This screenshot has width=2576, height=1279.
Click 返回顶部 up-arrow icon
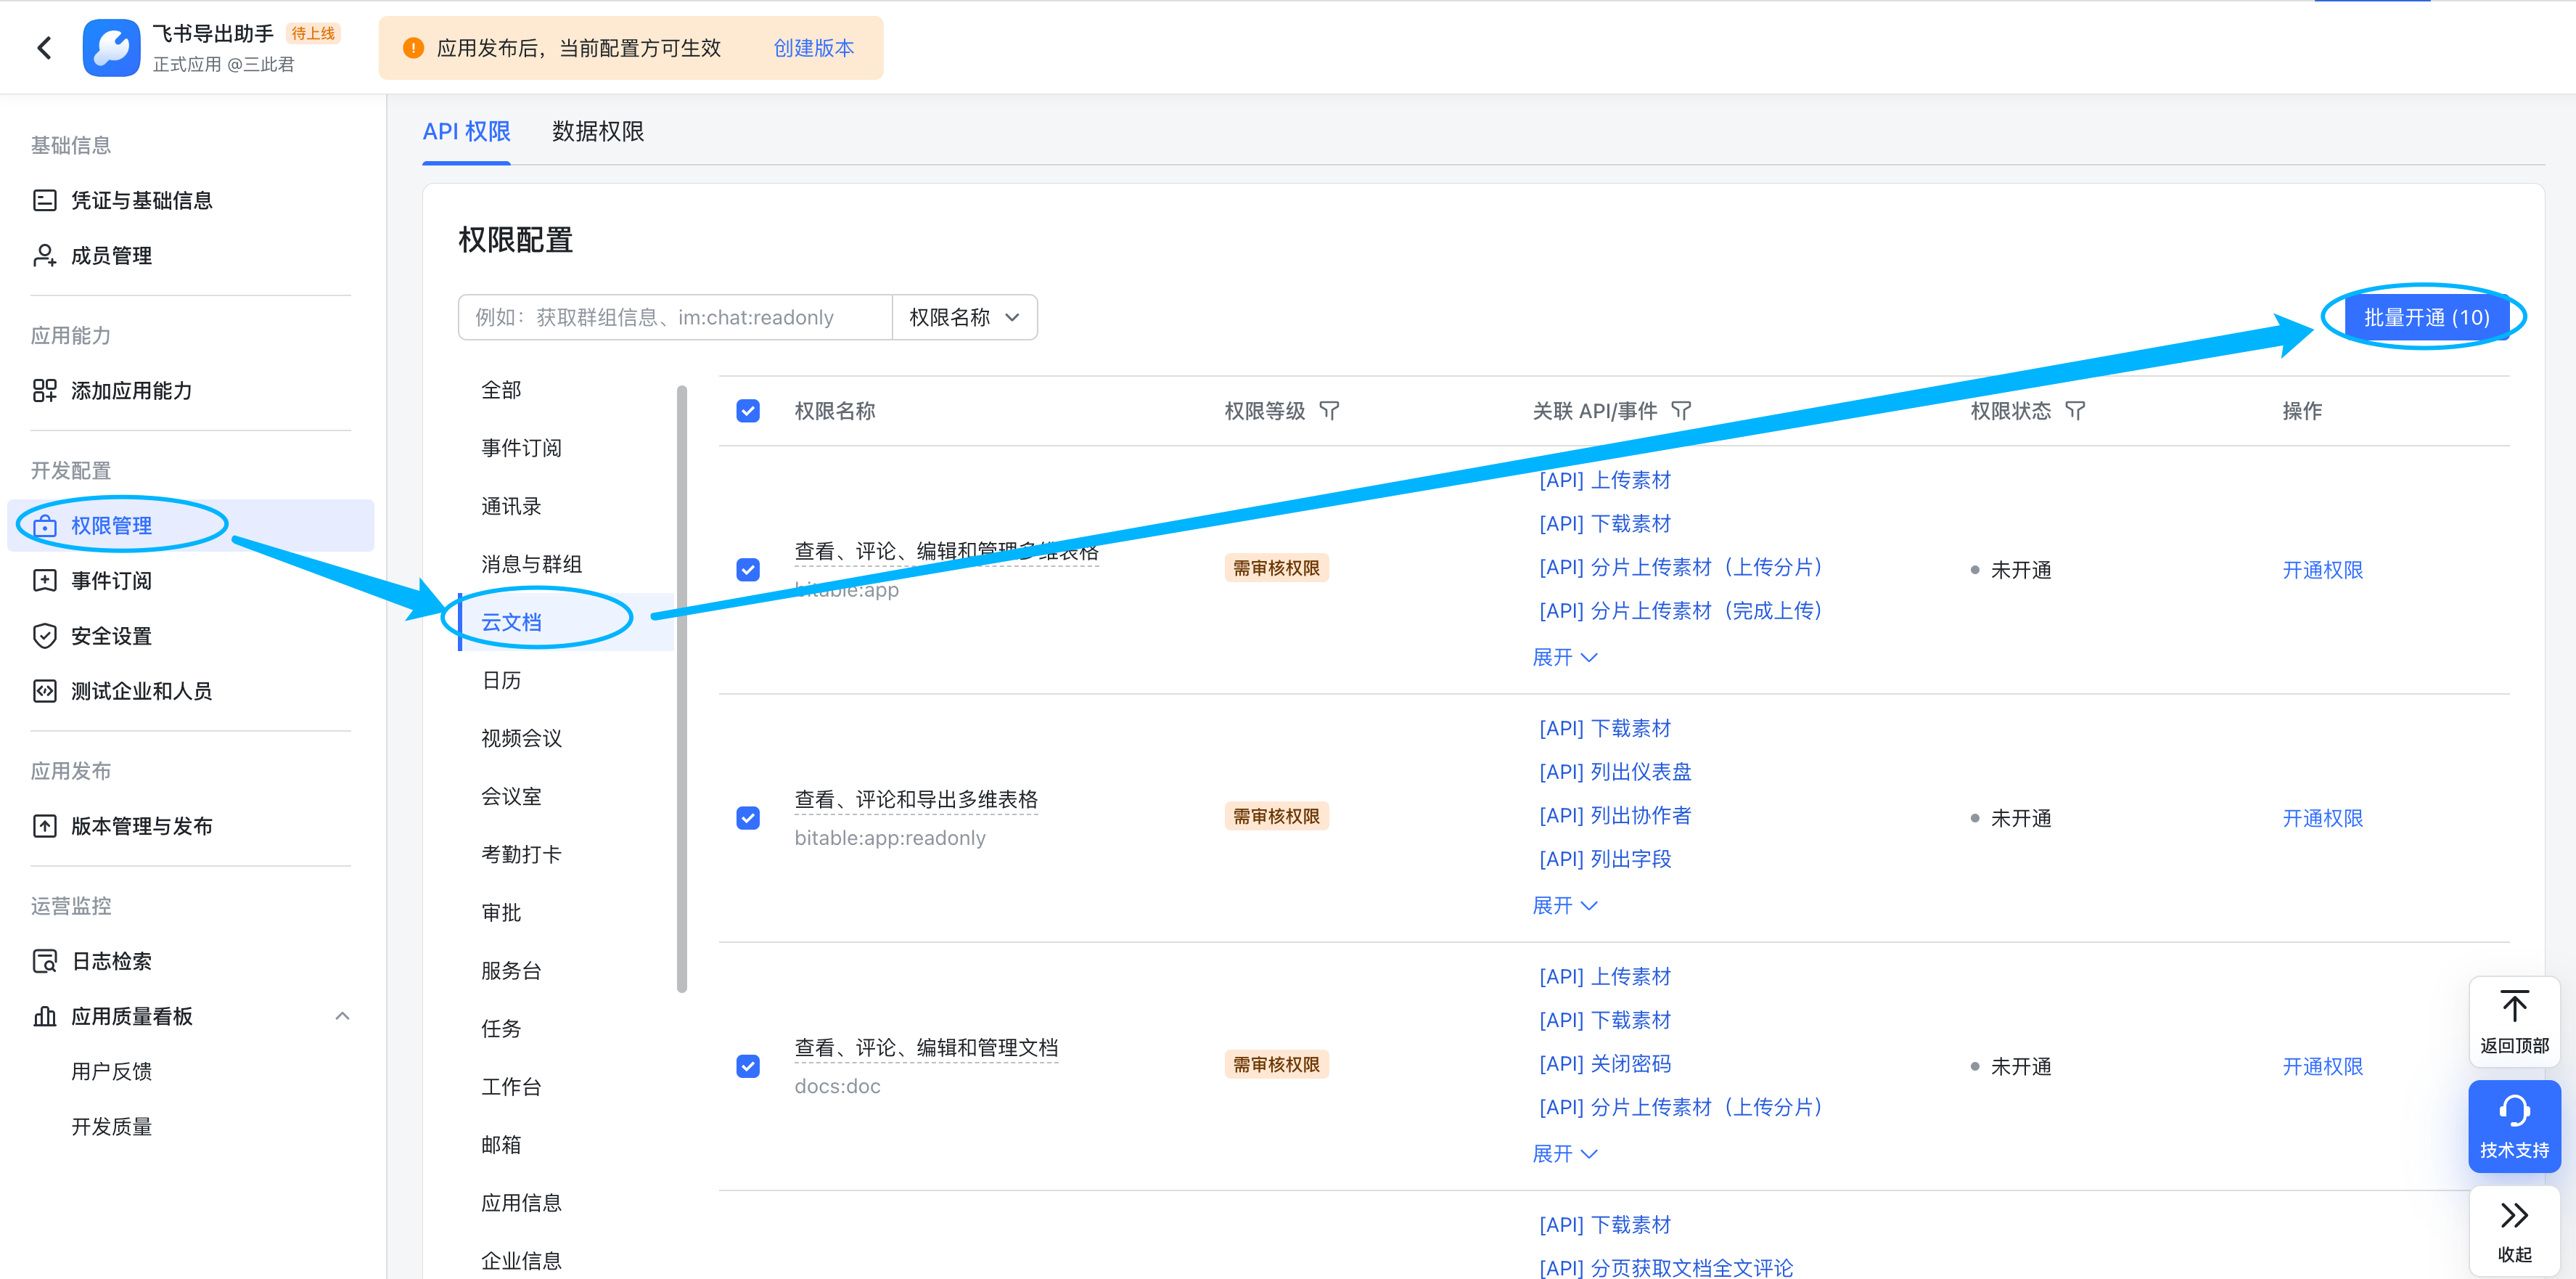pyautogui.click(x=2514, y=1006)
